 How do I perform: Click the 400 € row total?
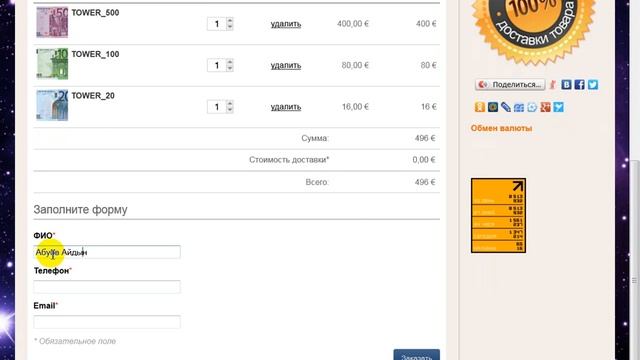426,24
